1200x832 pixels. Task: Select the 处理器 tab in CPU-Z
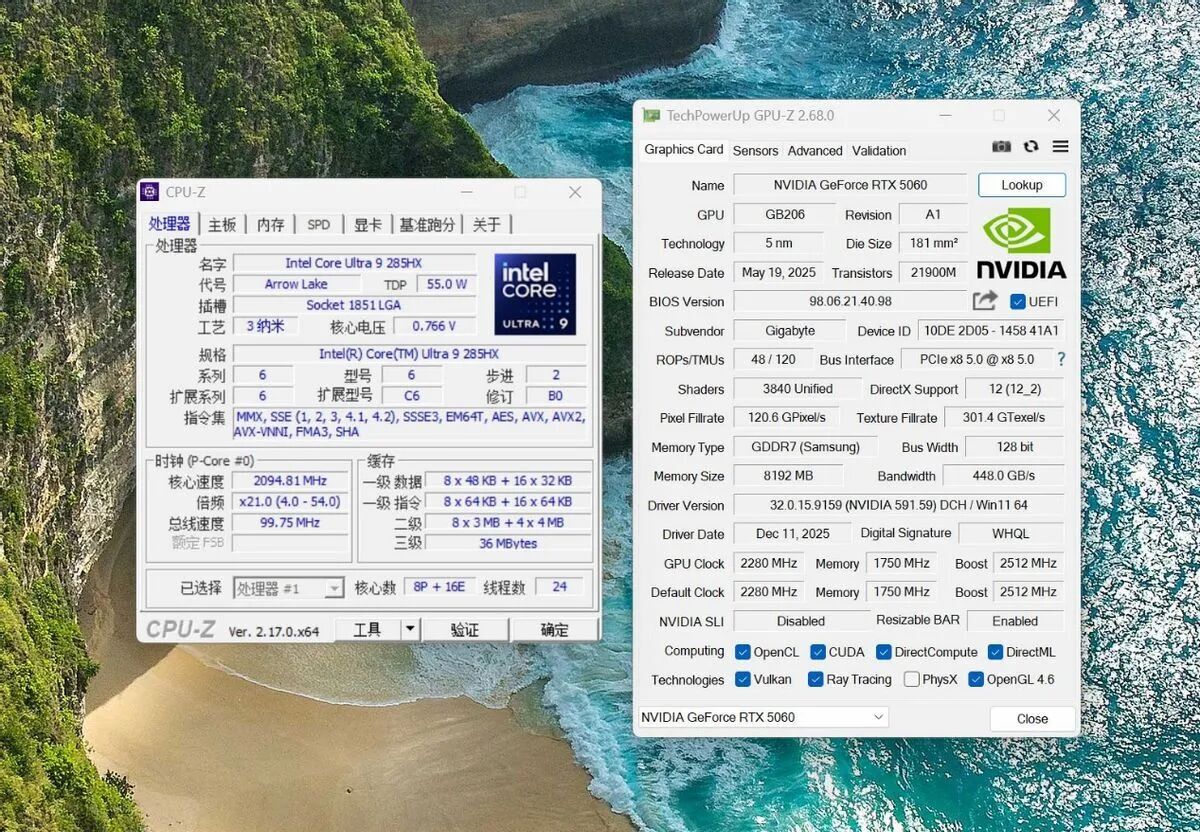169,224
